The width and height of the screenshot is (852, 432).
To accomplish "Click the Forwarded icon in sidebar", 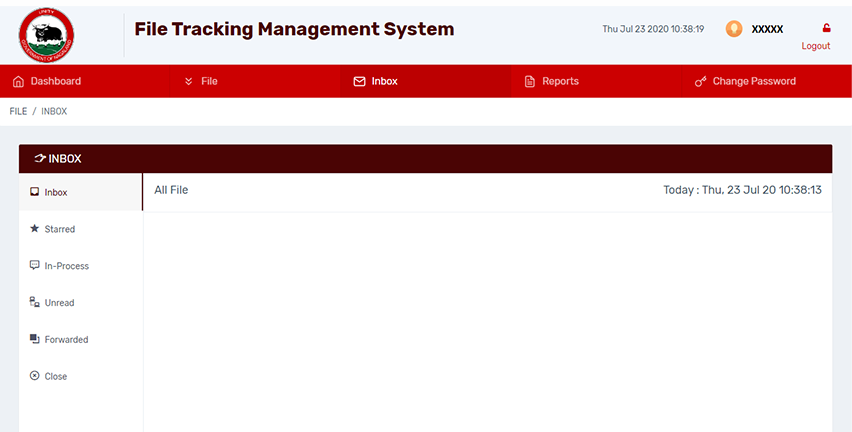I will pyautogui.click(x=35, y=339).
